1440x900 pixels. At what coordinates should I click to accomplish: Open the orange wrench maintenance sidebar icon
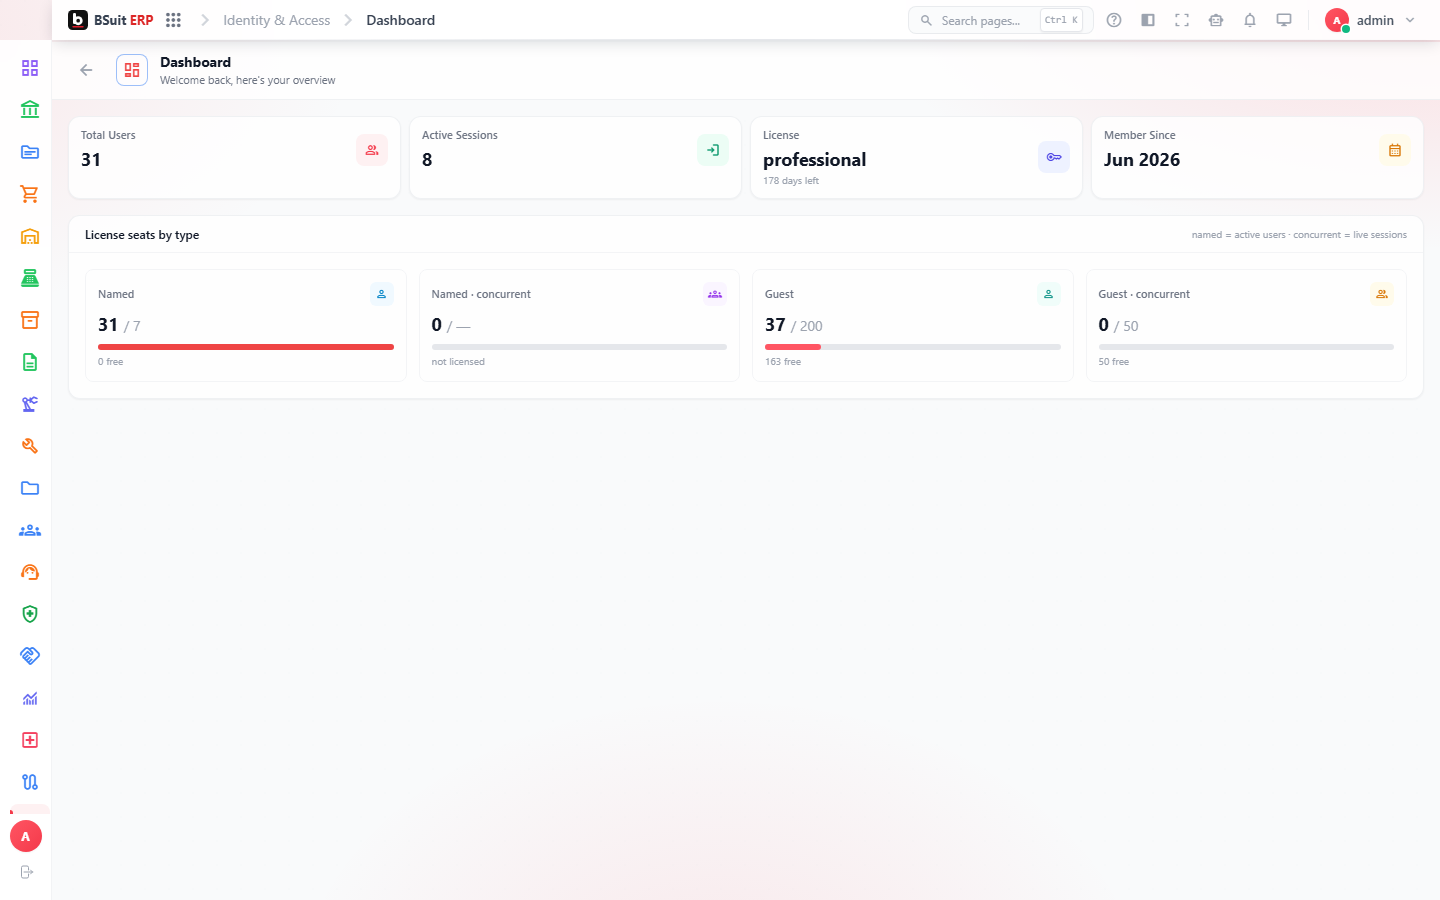pyautogui.click(x=30, y=446)
